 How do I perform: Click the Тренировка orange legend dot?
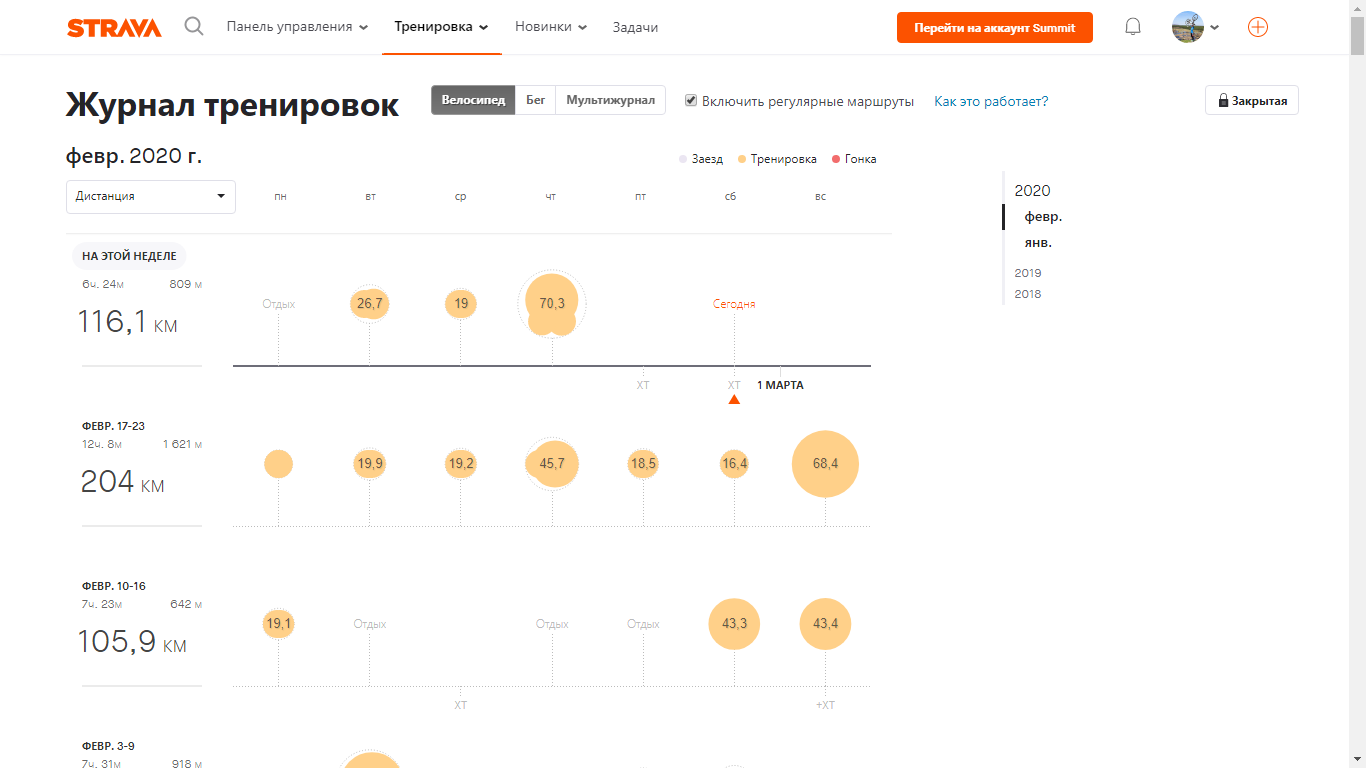coord(742,159)
